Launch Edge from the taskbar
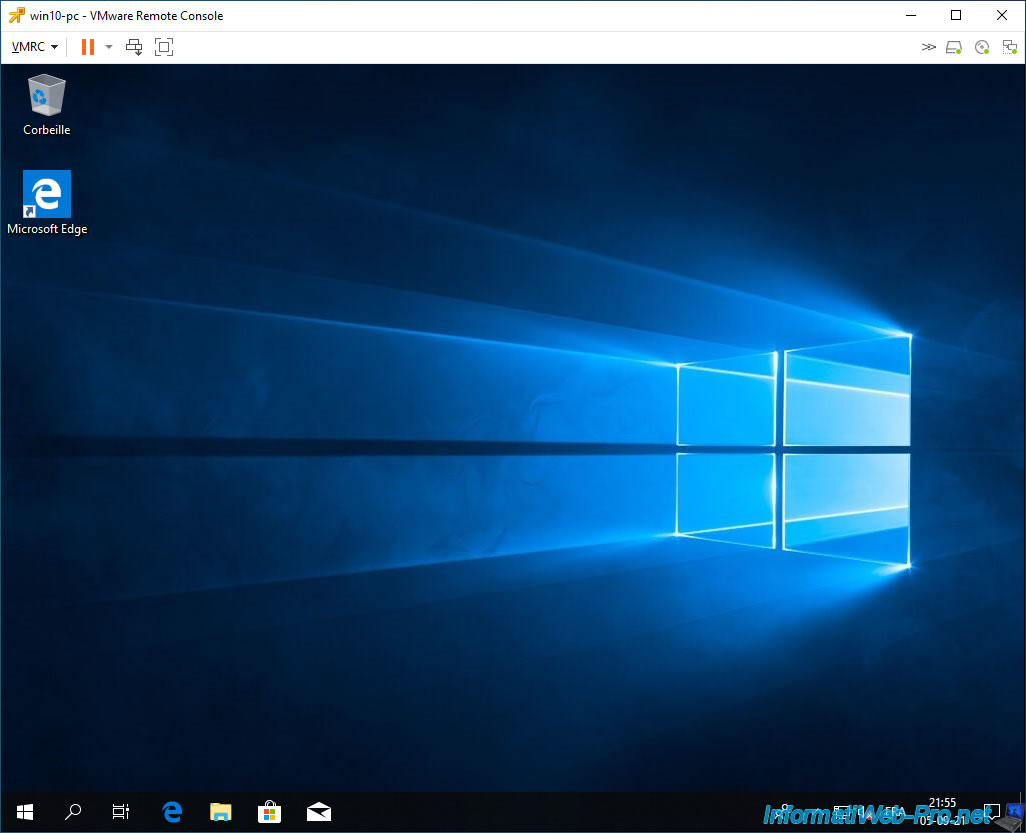Viewport: 1026px width, 833px height. tap(172, 812)
